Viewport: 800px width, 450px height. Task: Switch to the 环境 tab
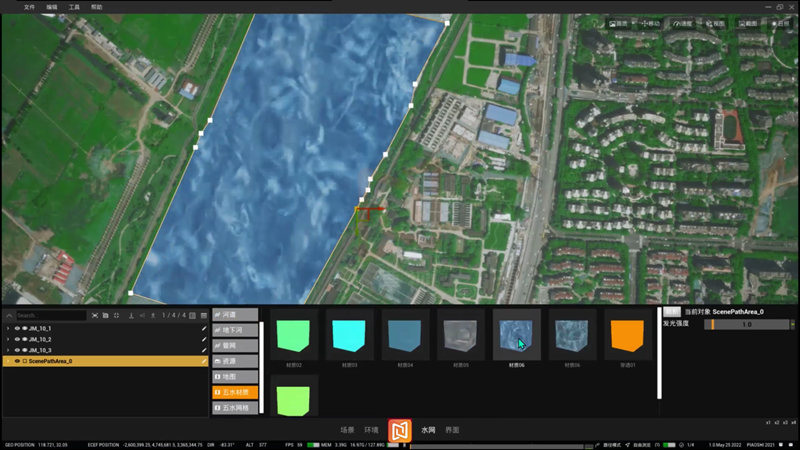pos(371,429)
